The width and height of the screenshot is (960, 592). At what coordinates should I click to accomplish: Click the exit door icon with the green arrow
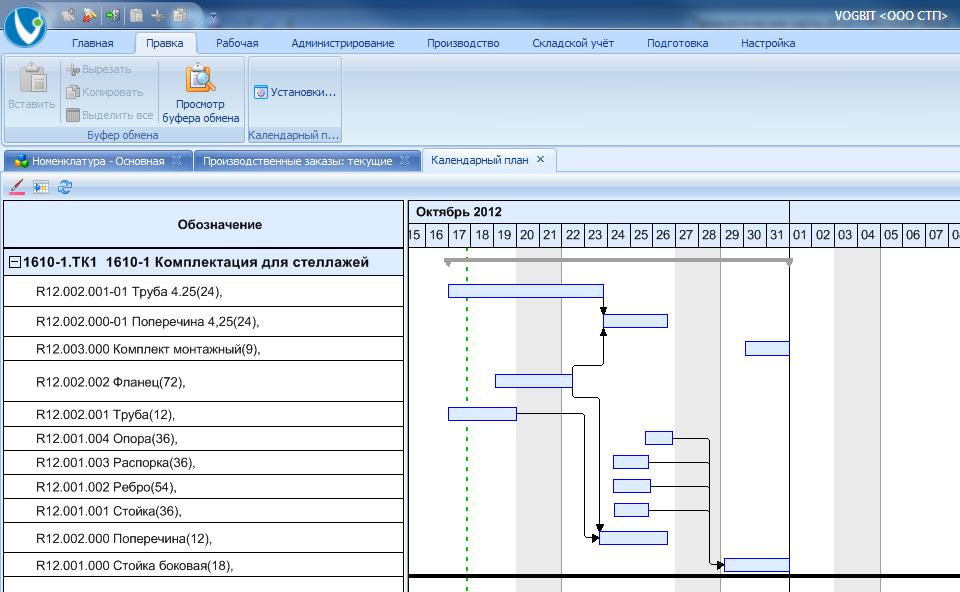[113, 15]
